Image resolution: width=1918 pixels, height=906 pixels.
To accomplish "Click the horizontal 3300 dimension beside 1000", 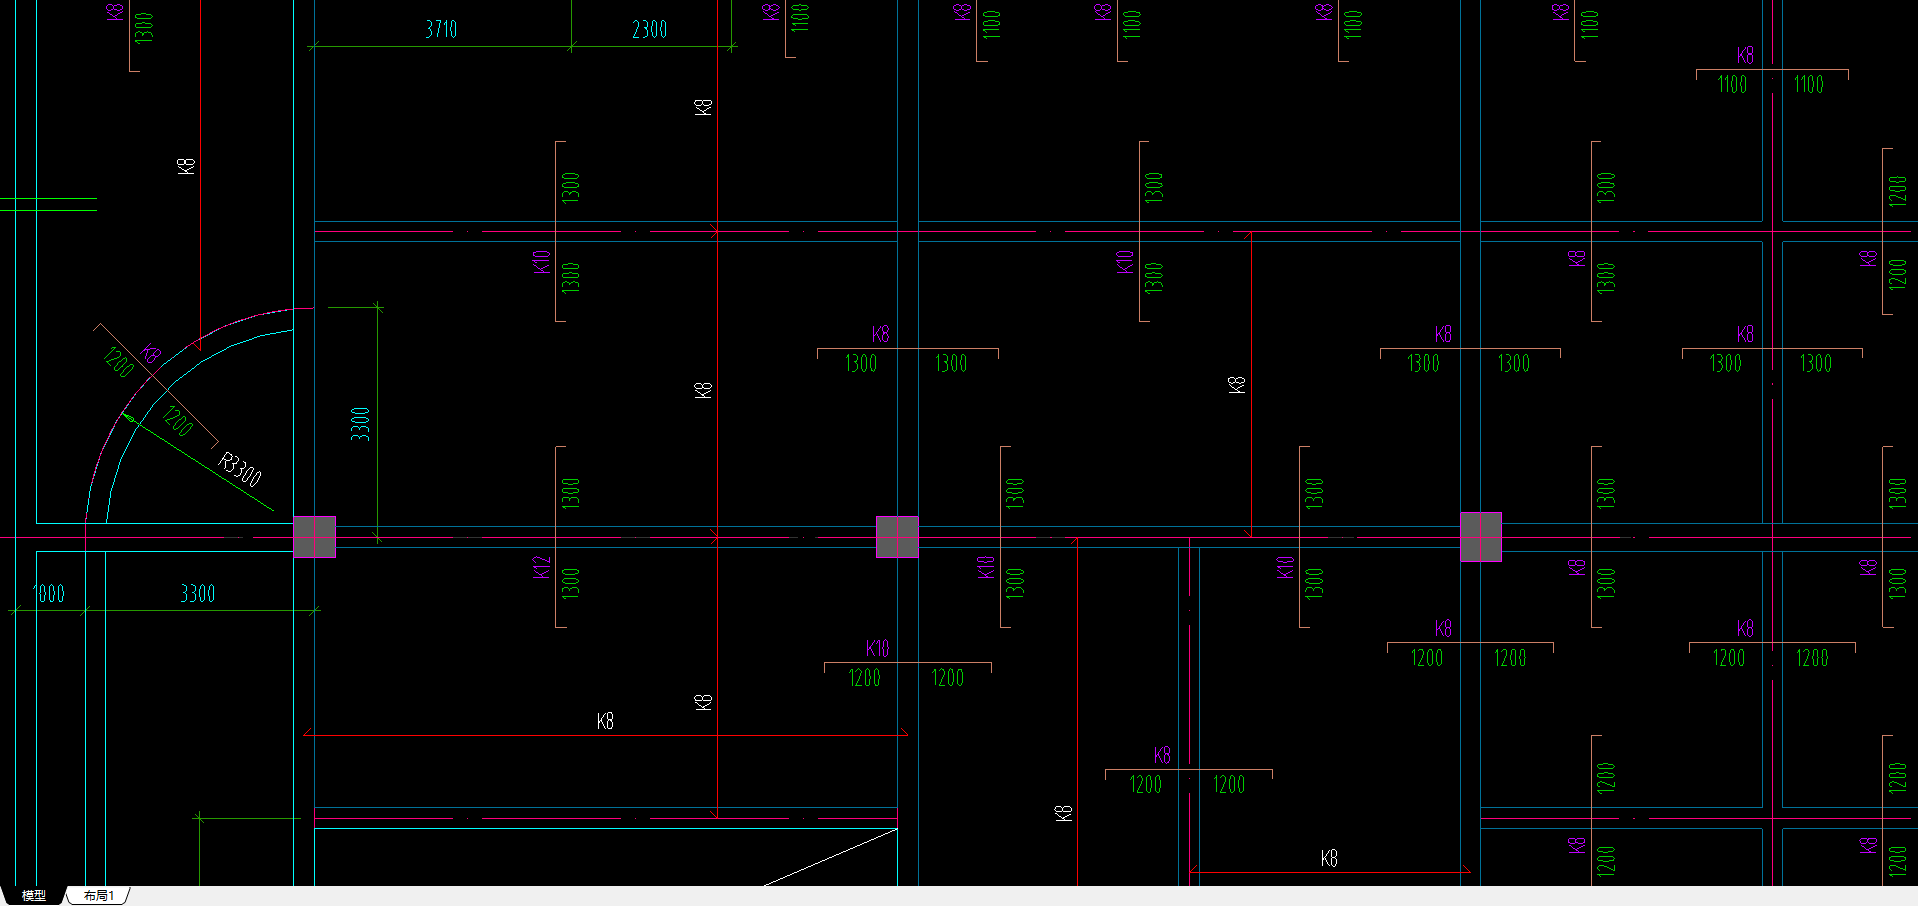I will pos(197,593).
